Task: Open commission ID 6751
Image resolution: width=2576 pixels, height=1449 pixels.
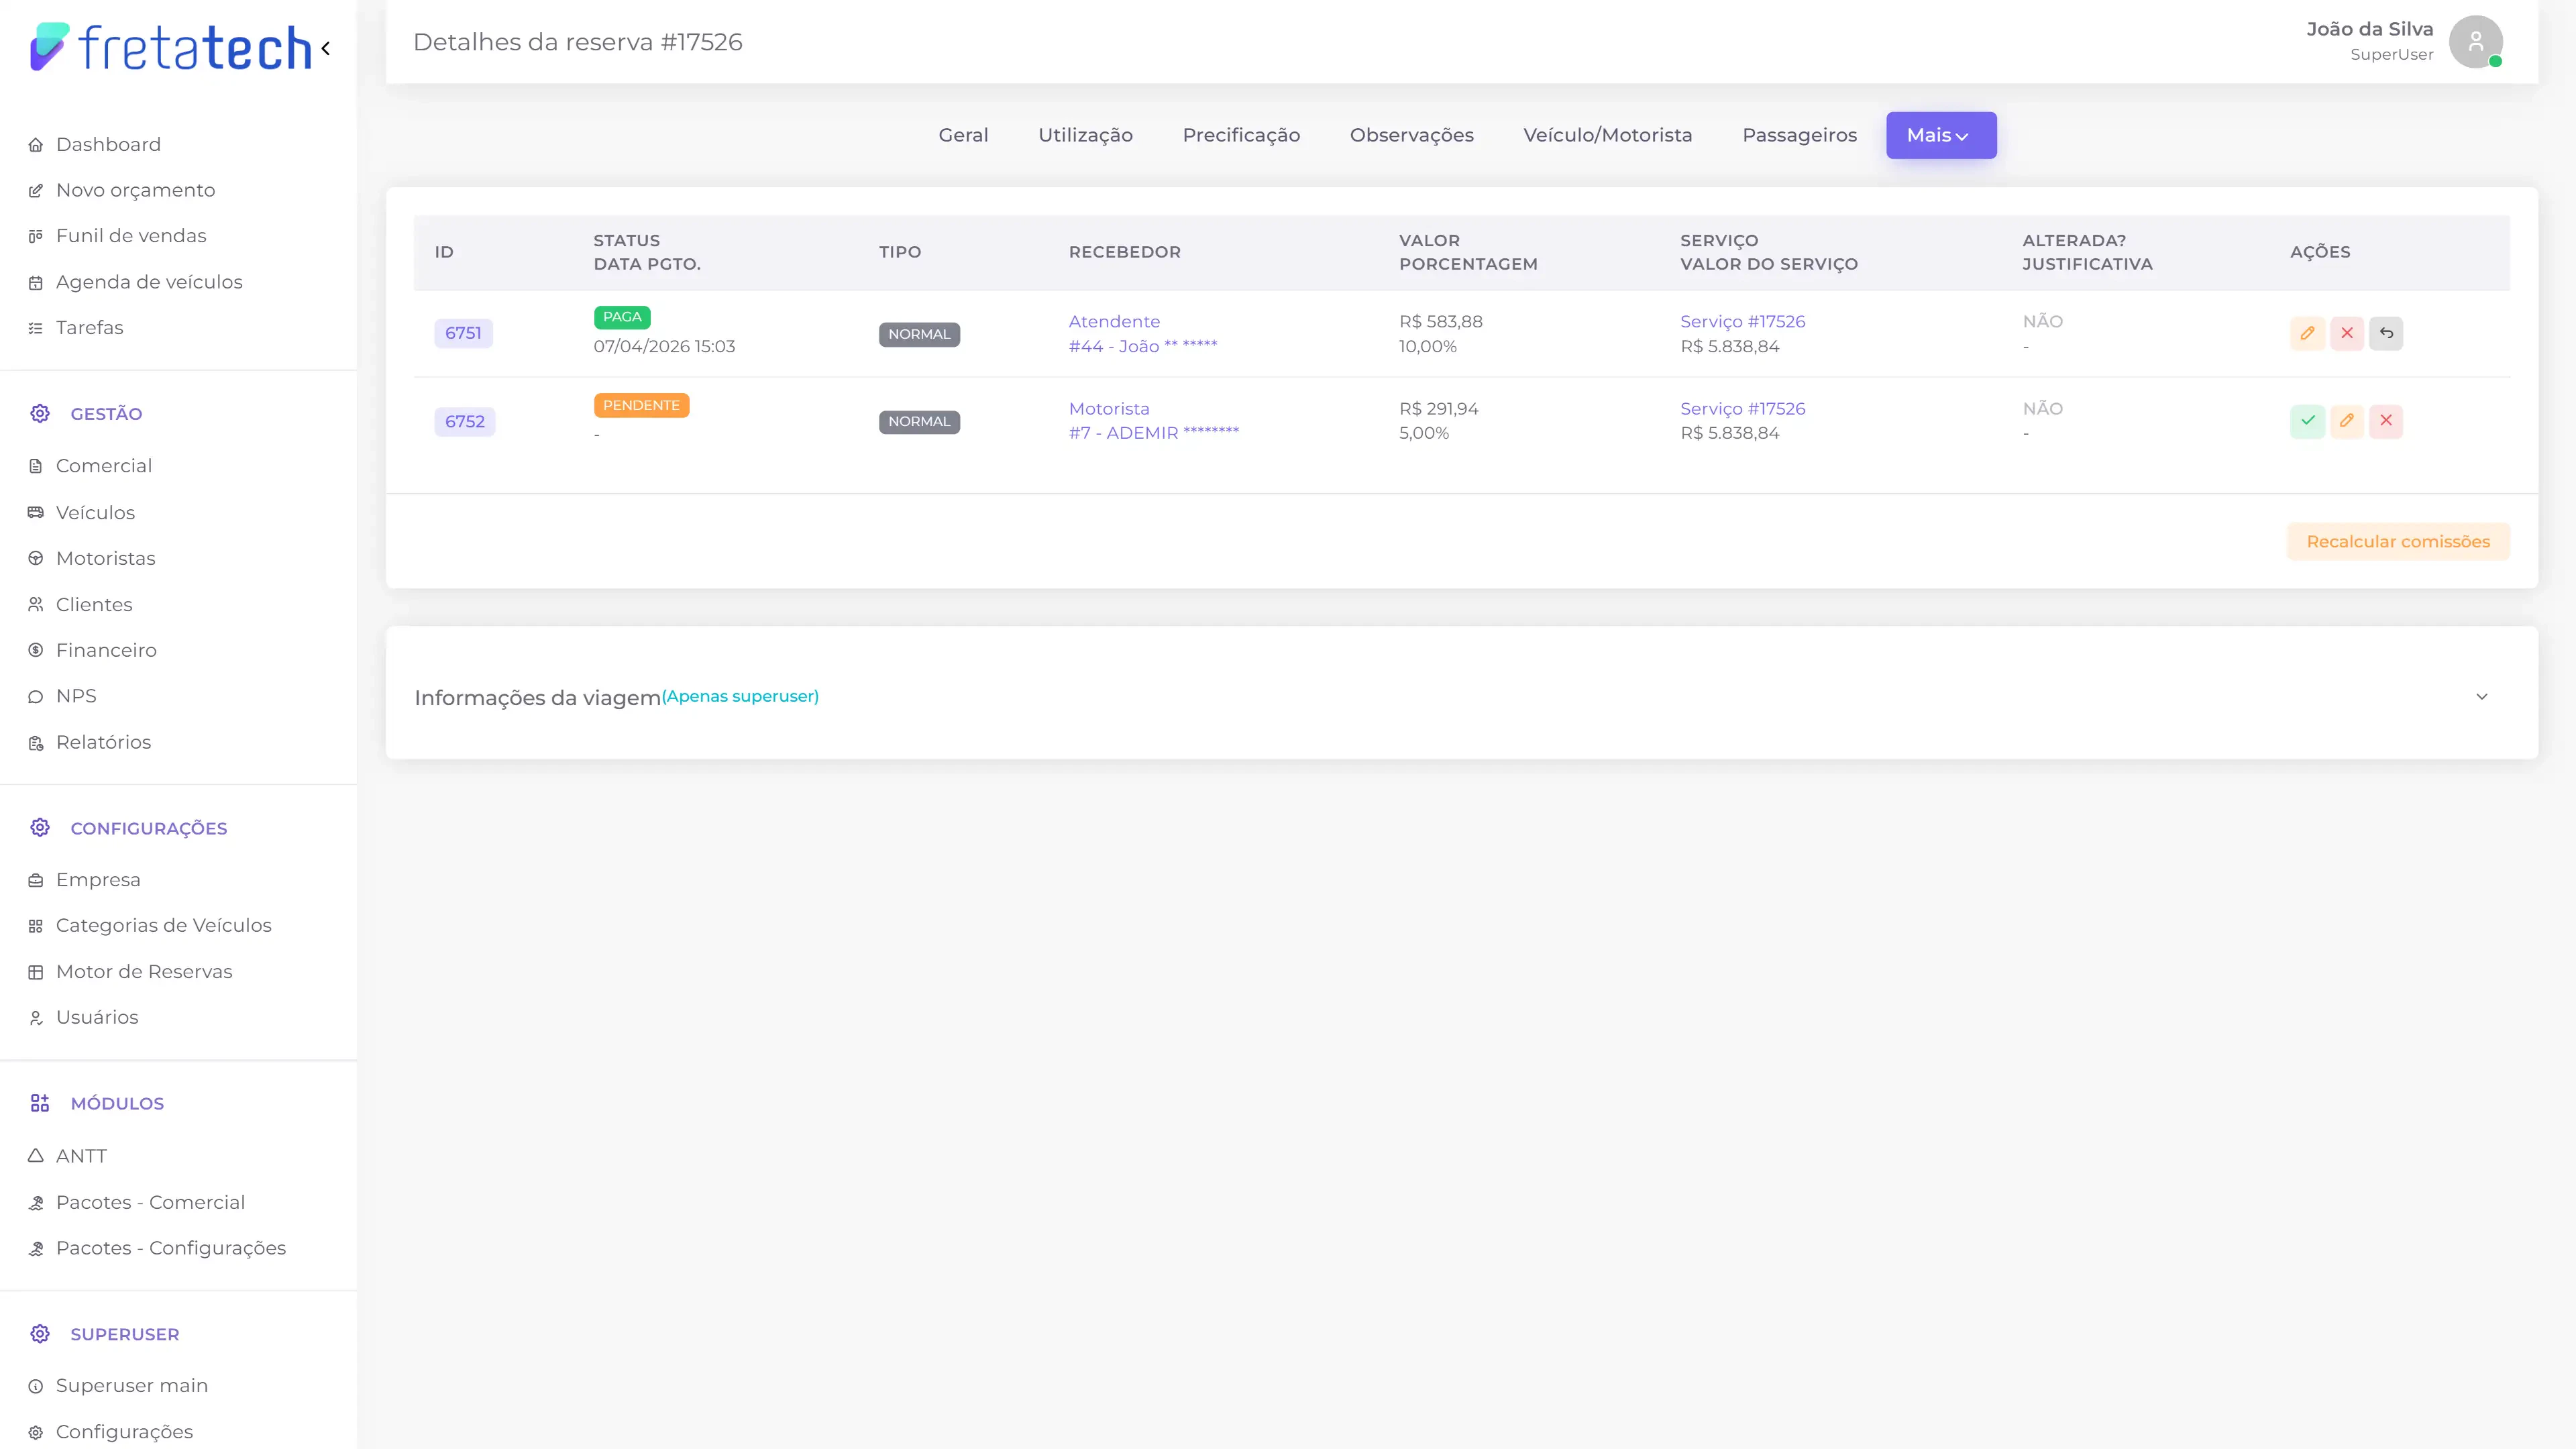Action: tap(463, 333)
